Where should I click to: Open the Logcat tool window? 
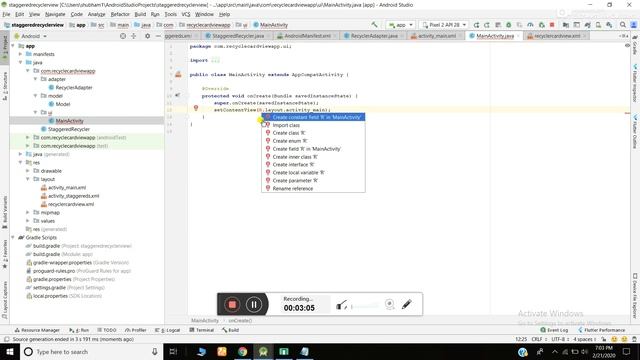click(168, 330)
